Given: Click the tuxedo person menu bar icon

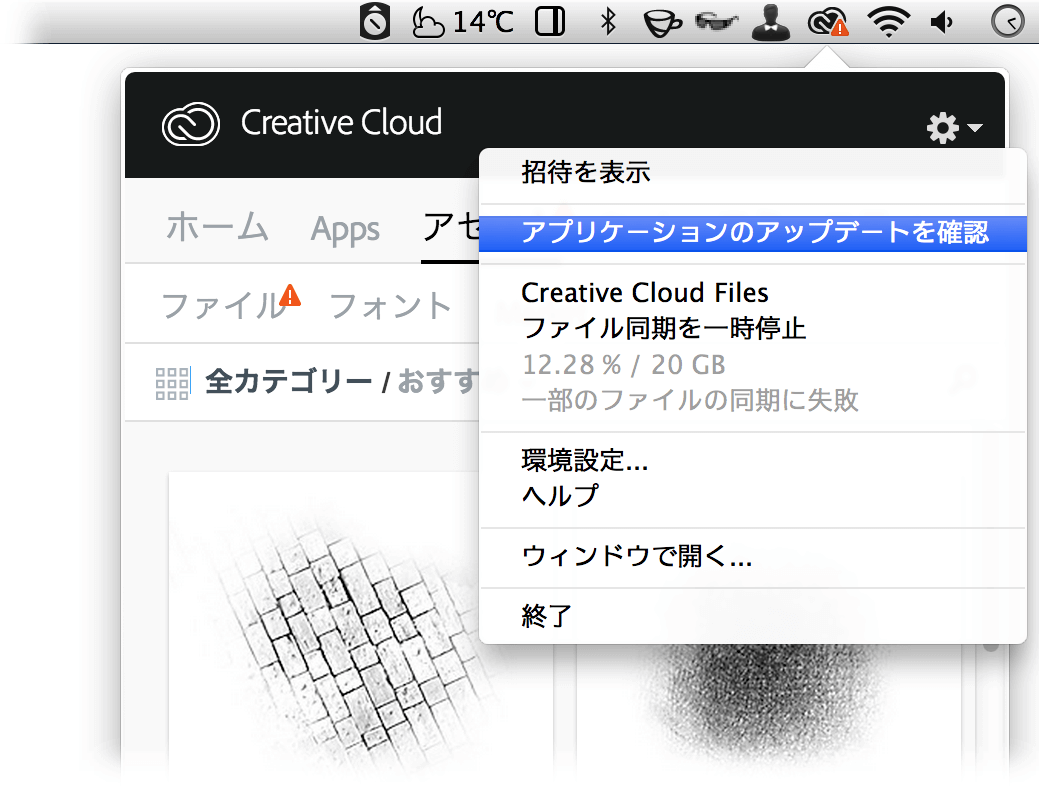Looking at the screenshot, I should point(771,23).
